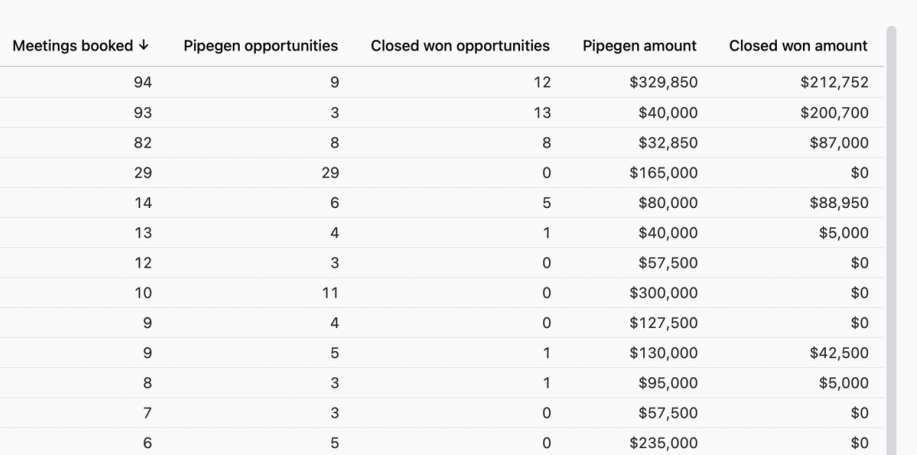Click the $165,000 pipegen amount cell
Screen dimensions: 917x455
(663, 173)
